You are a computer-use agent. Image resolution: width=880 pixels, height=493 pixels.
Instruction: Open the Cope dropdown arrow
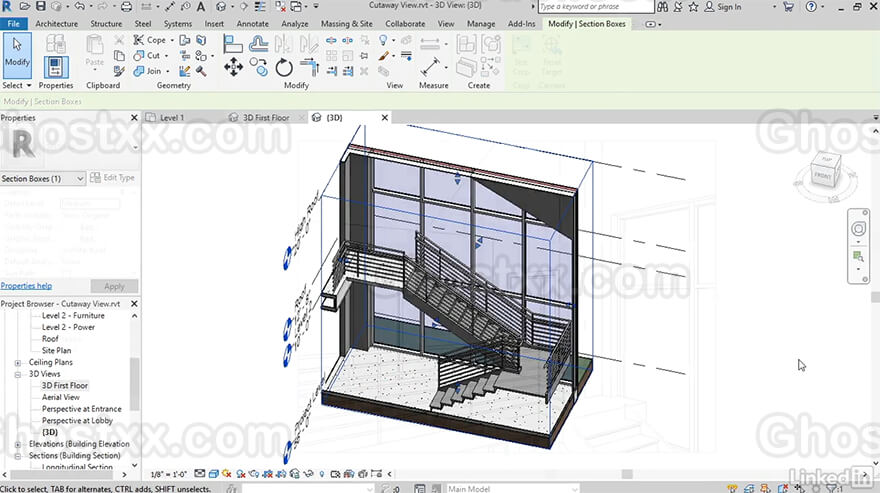(172, 40)
